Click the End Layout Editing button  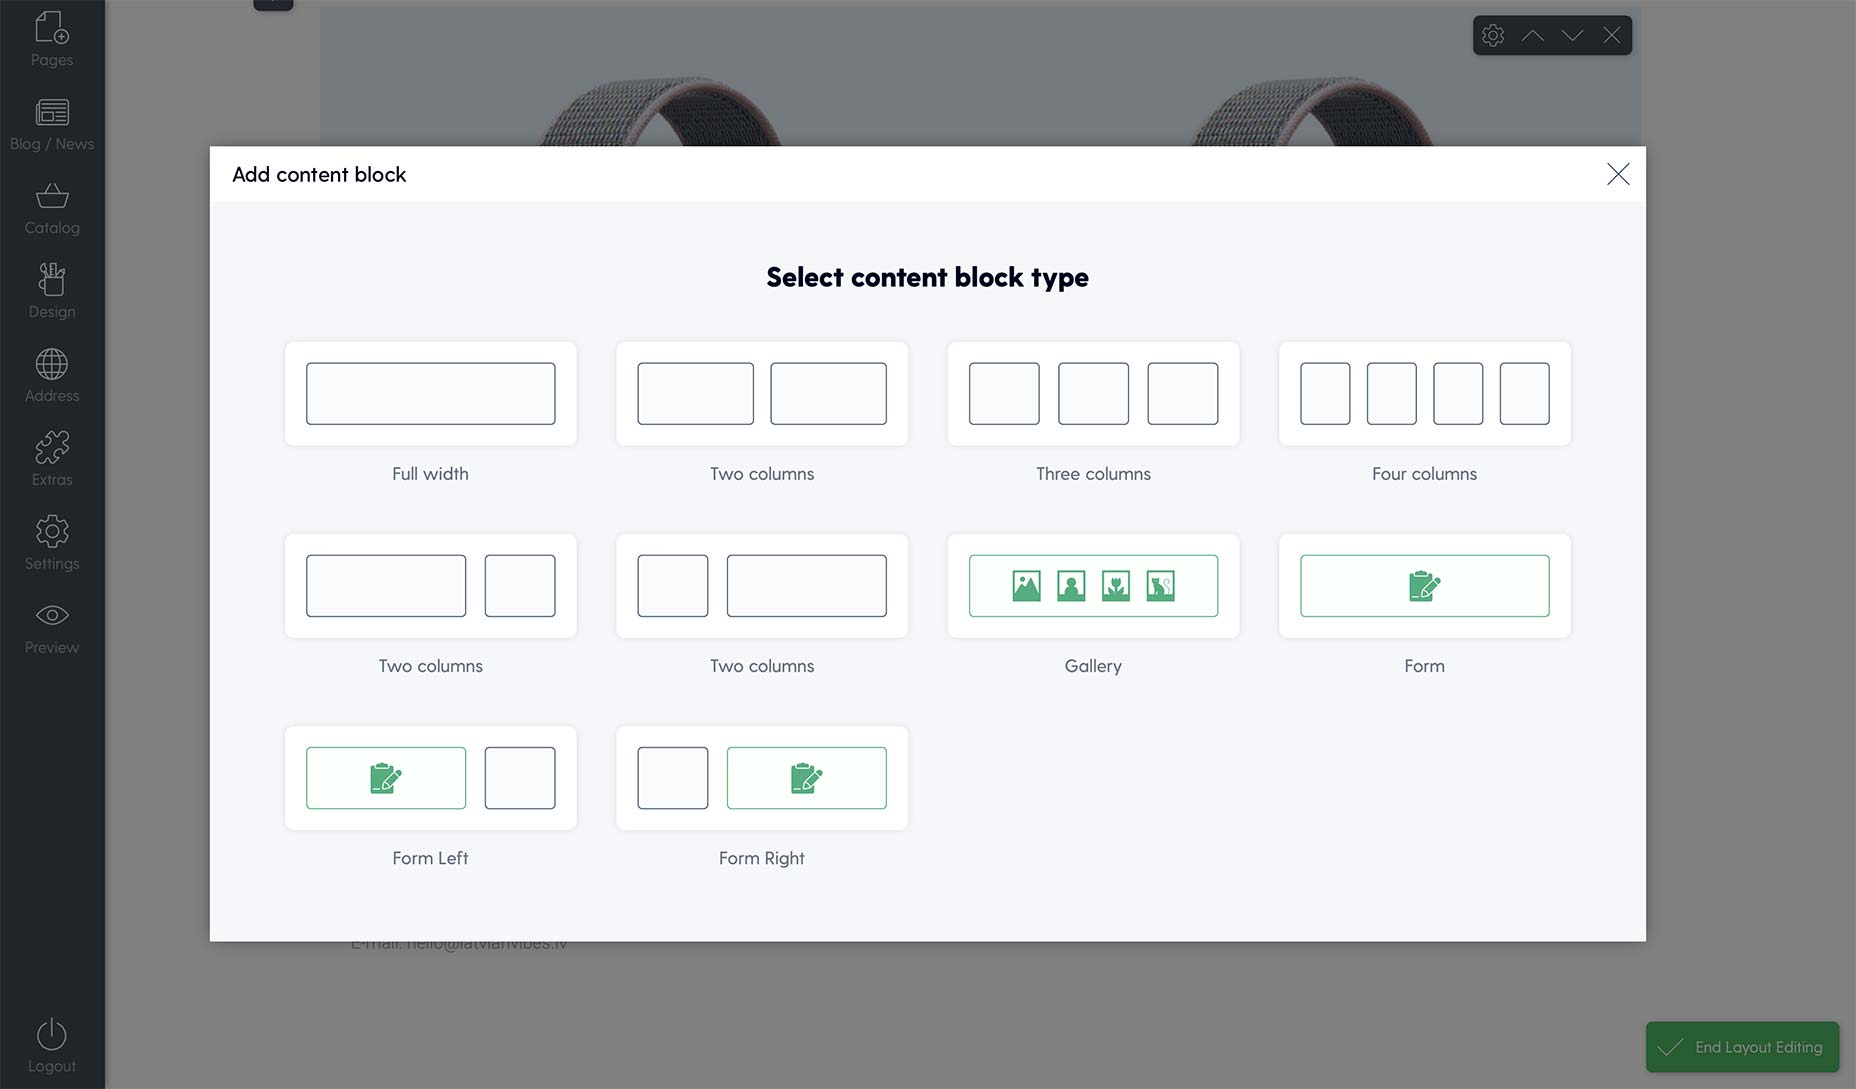pyautogui.click(x=1742, y=1047)
